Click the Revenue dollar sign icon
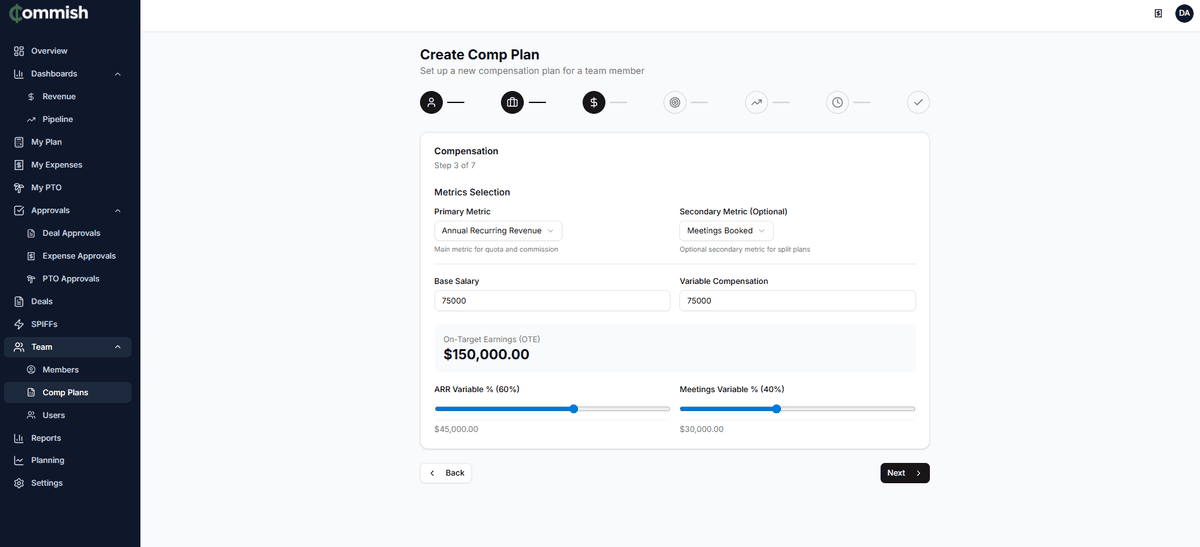The width and height of the screenshot is (1200, 547). pyautogui.click(x=31, y=97)
